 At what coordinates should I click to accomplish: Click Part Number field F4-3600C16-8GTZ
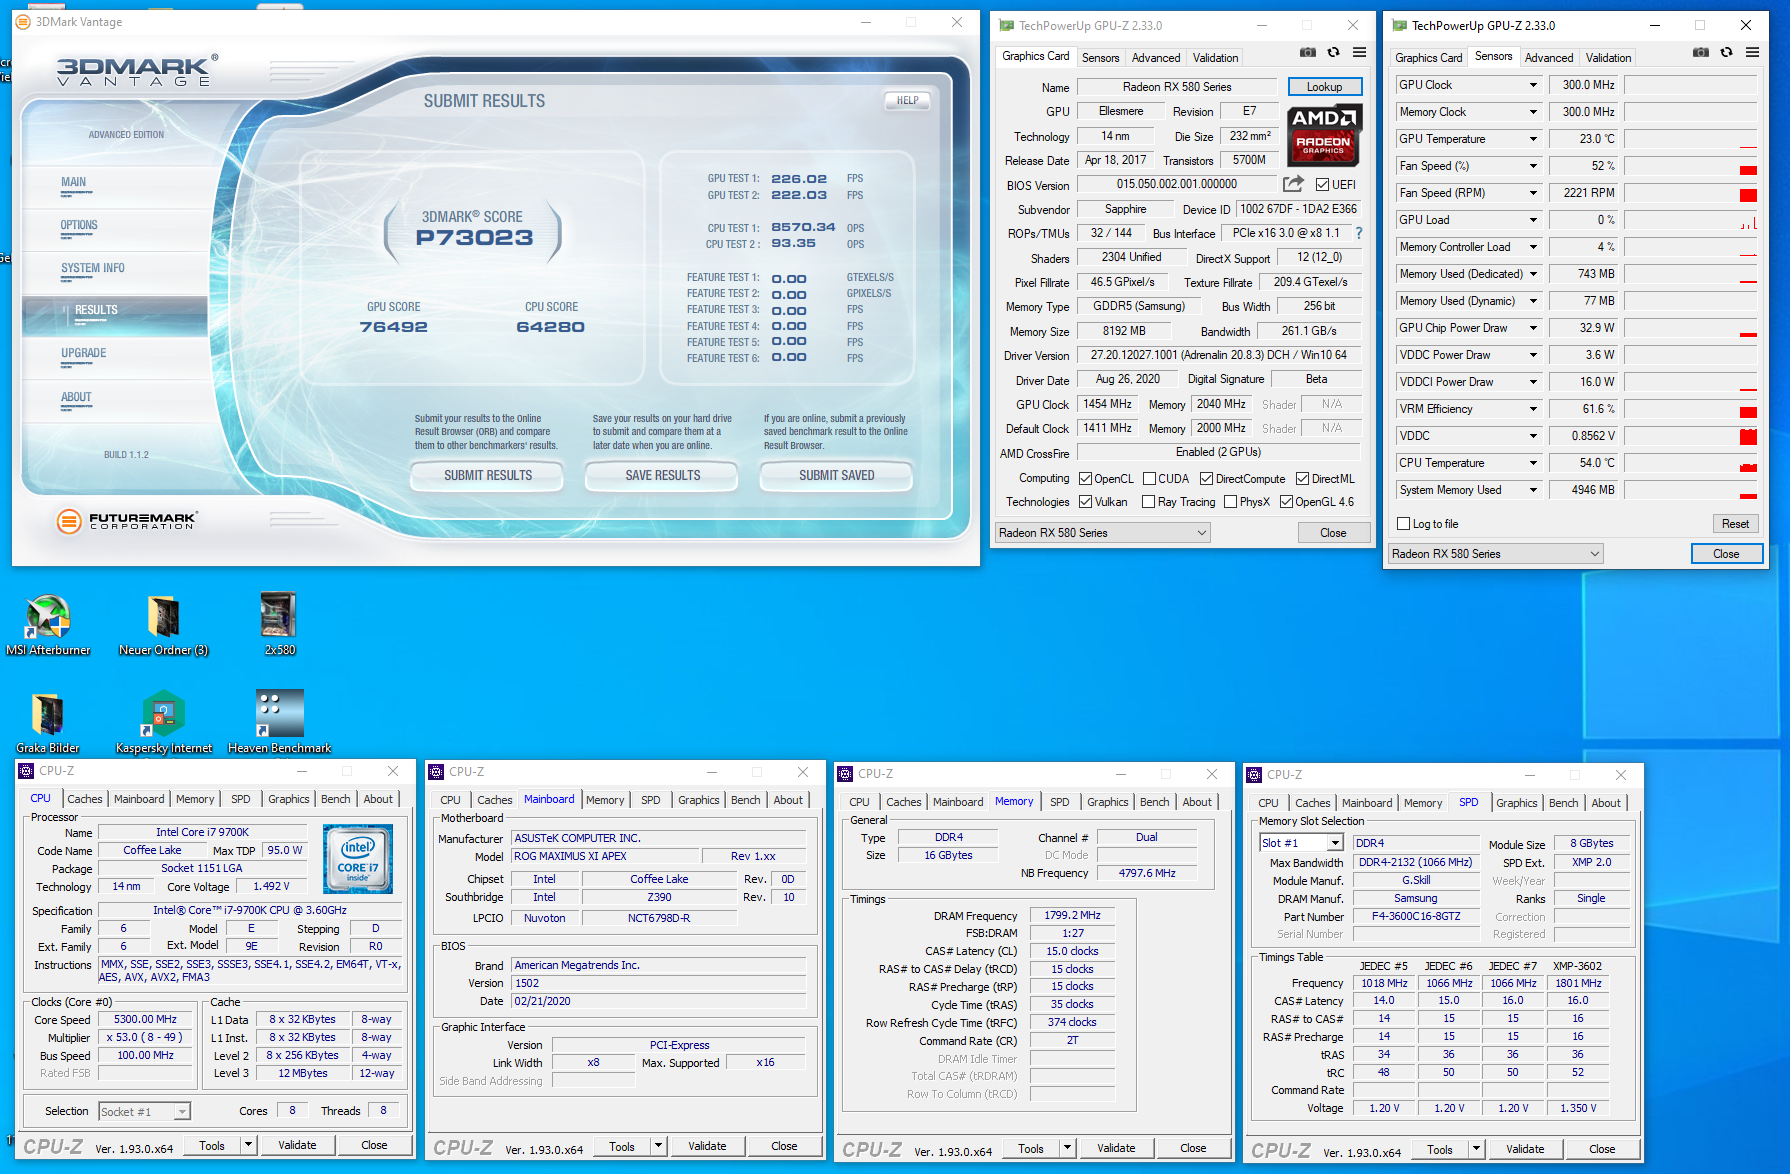click(x=1416, y=916)
